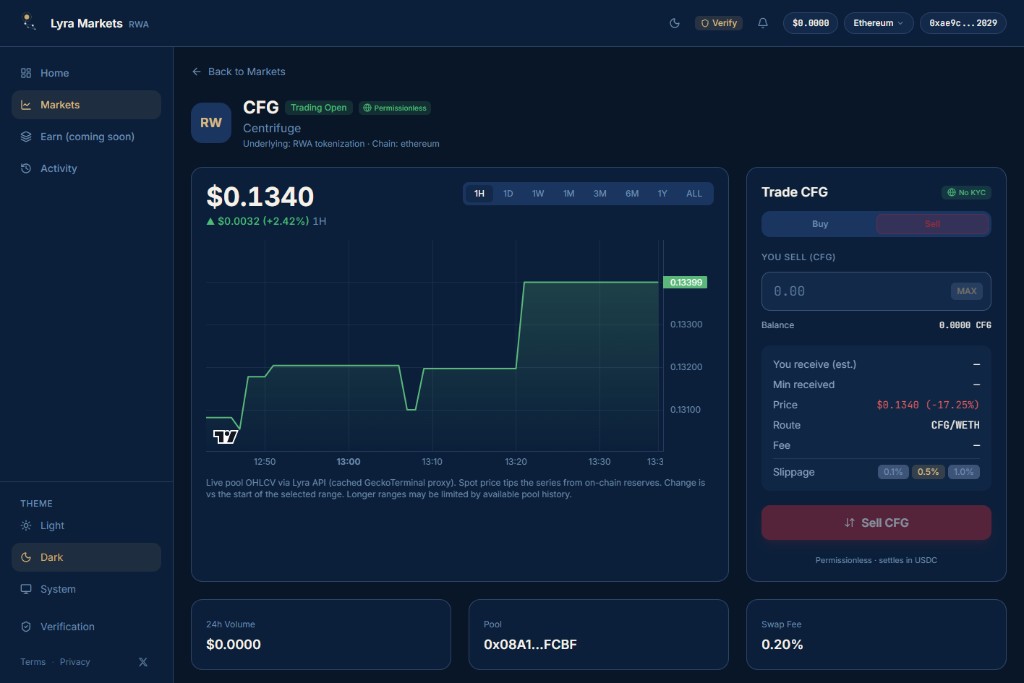Click the System theme monitor icon
The image size is (1024, 683).
(26, 589)
